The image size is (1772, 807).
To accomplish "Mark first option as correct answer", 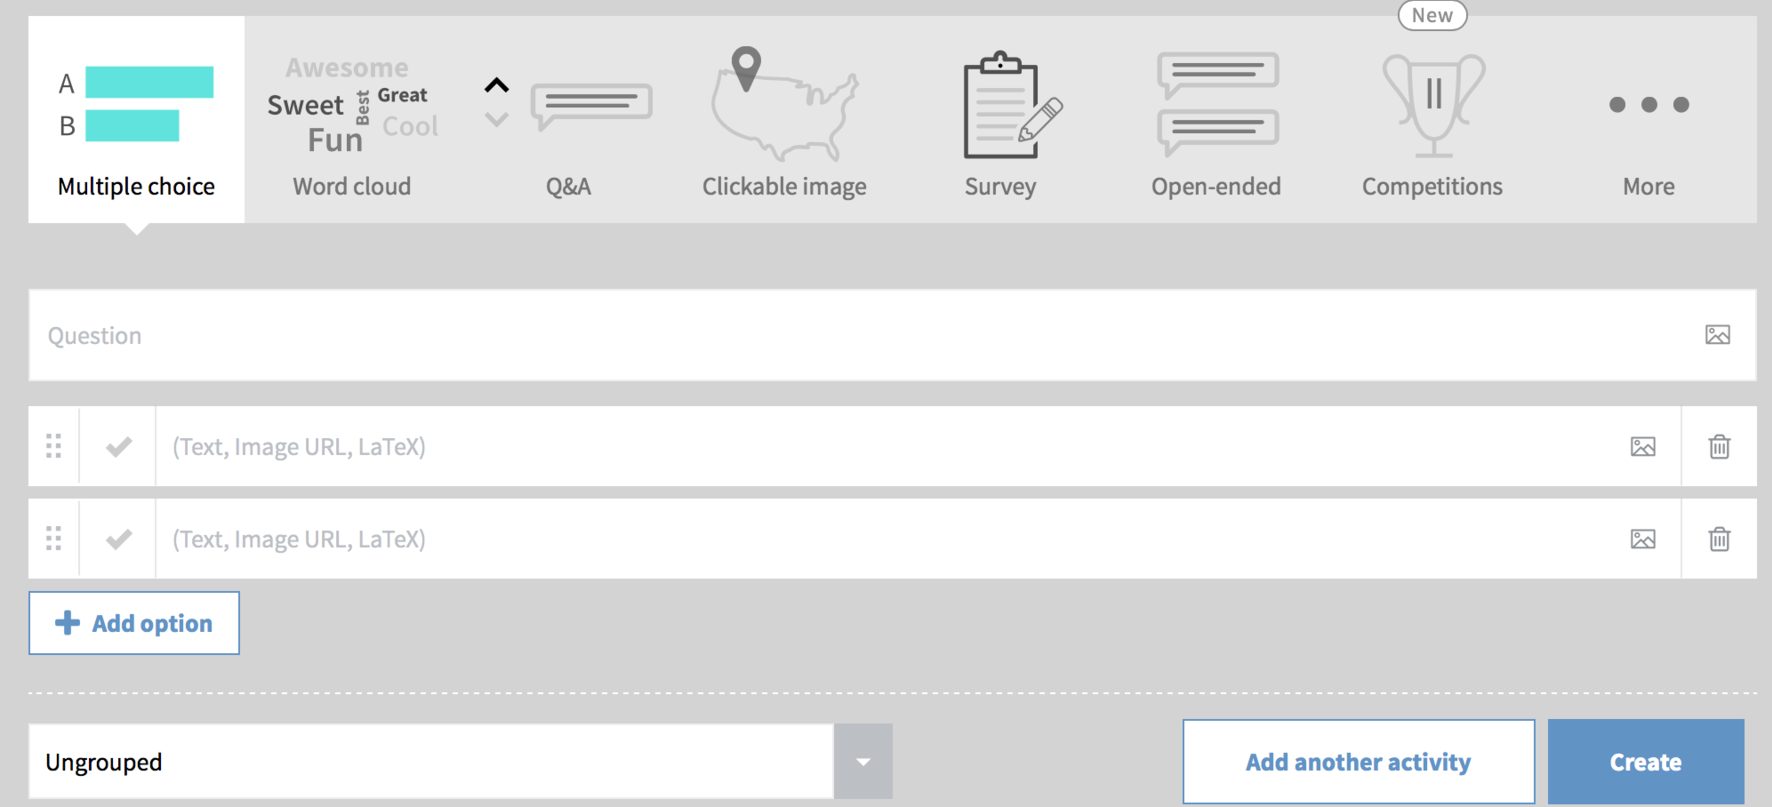I will tap(118, 446).
